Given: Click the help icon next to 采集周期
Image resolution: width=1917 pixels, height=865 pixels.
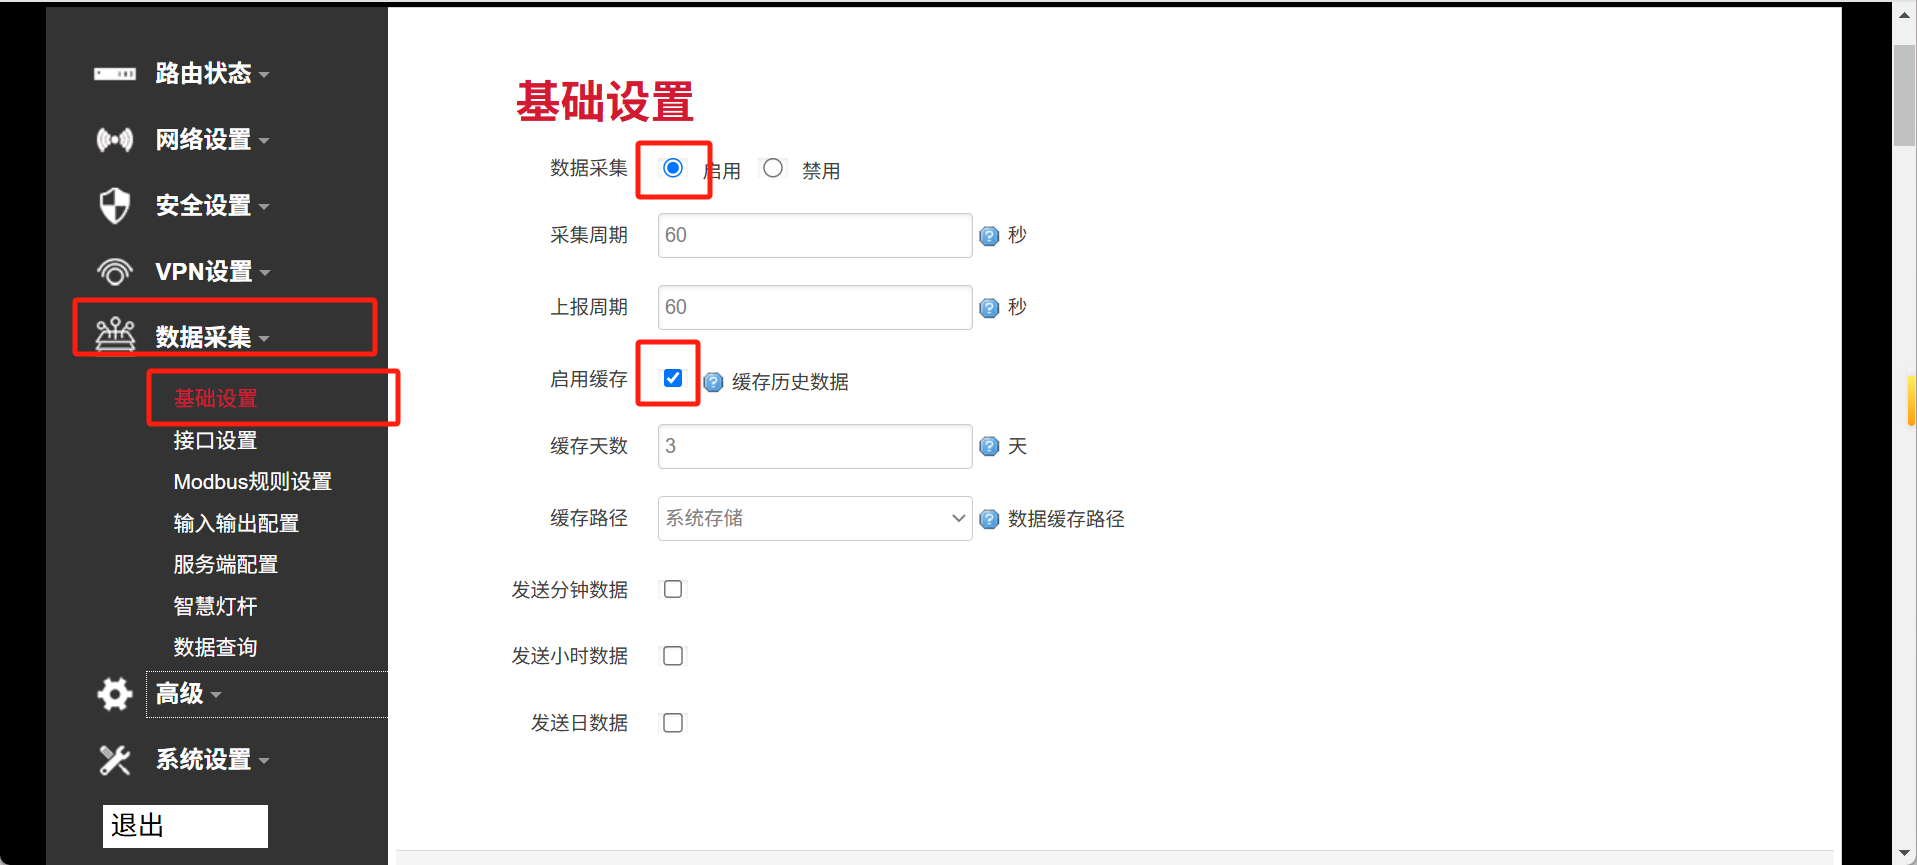Looking at the screenshot, I should tap(989, 236).
